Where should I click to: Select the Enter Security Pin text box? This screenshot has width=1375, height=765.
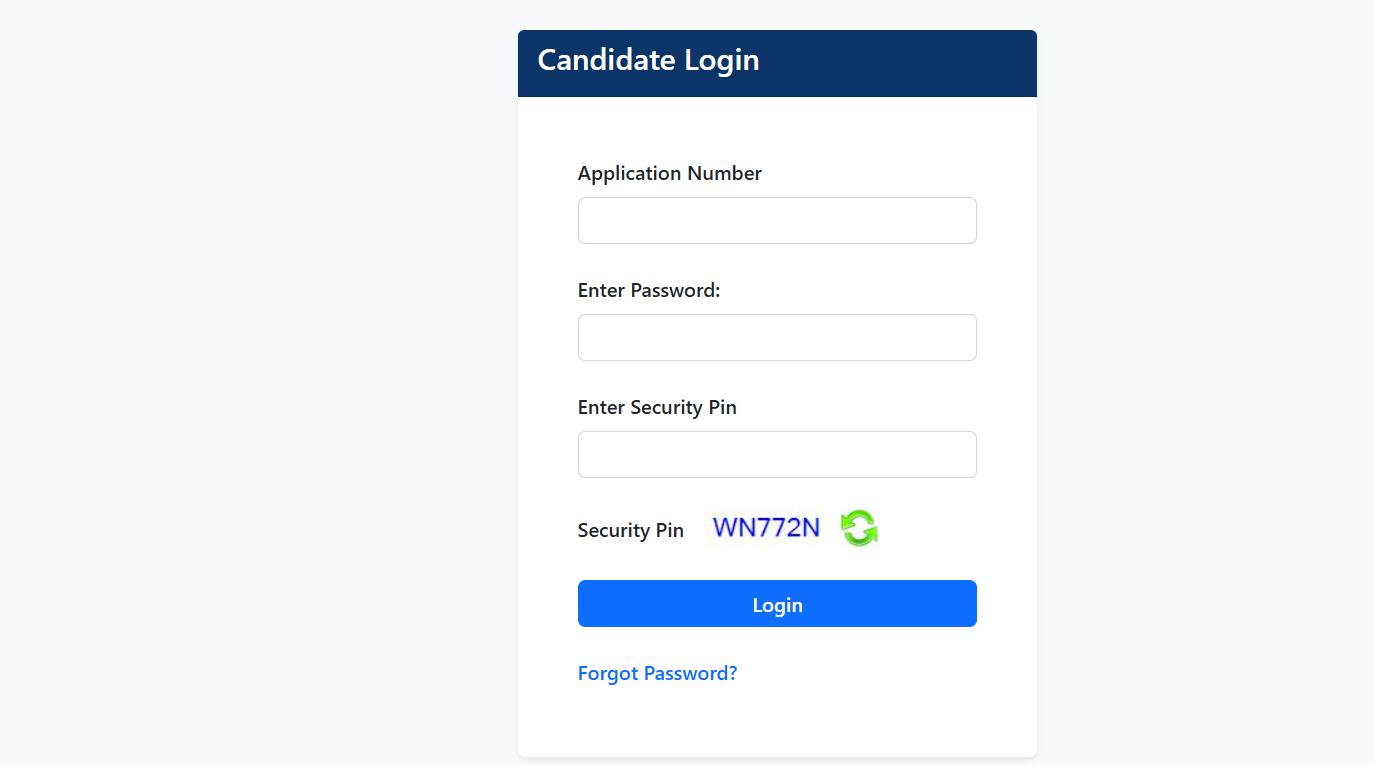tap(777, 454)
